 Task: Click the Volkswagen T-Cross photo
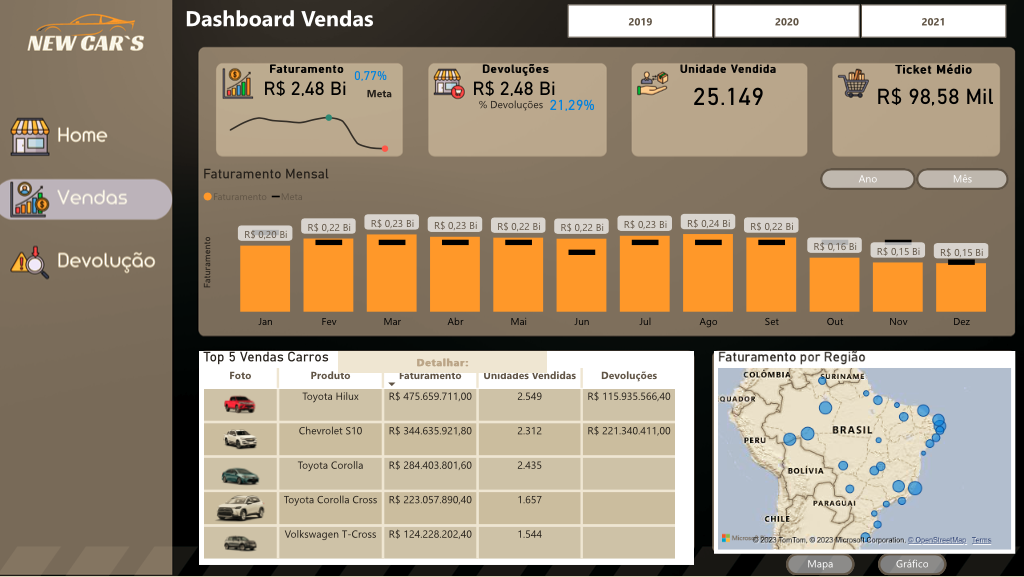click(240, 542)
